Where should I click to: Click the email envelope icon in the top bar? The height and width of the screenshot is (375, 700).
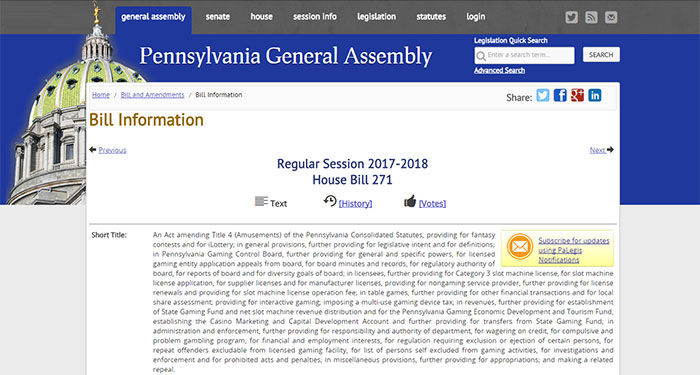click(x=611, y=17)
